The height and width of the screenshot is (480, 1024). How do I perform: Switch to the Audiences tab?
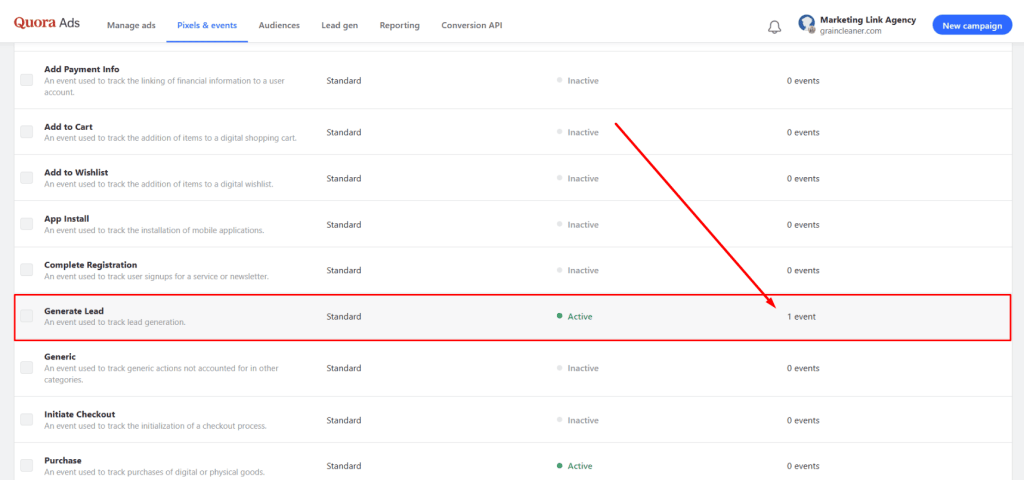[279, 25]
